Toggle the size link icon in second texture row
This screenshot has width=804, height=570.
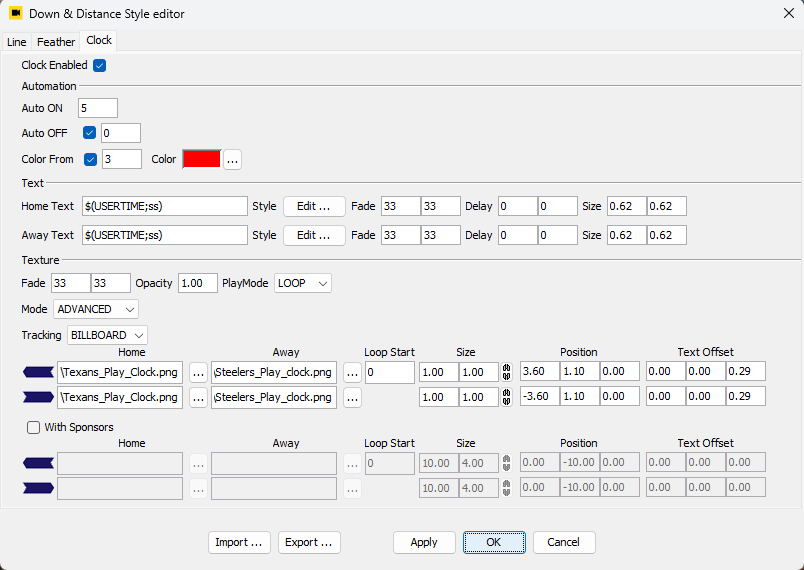tap(506, 397)
